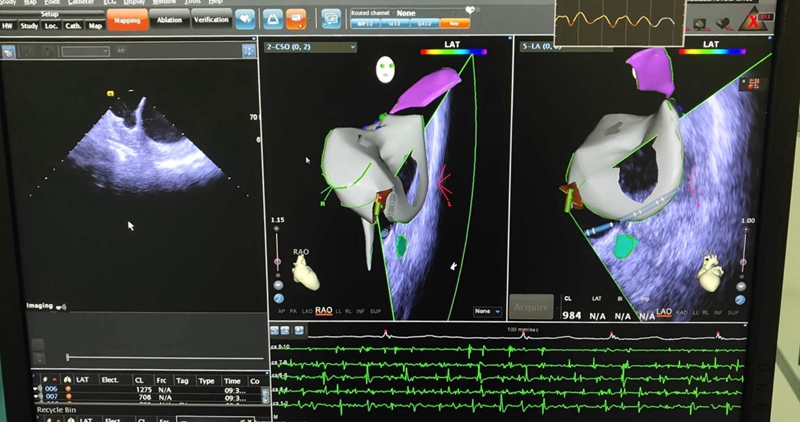
Task: Click the speaker icon beside Imaging label
Action: [x=61, y=307]
